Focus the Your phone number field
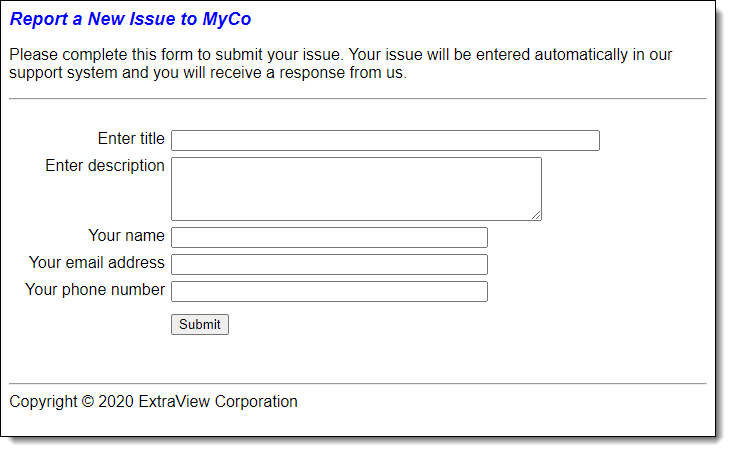The height and width of the screenshot is (452, 731). point(329,291)
